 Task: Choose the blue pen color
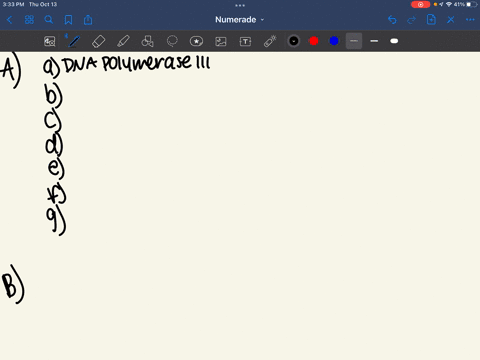coord(334,41)
